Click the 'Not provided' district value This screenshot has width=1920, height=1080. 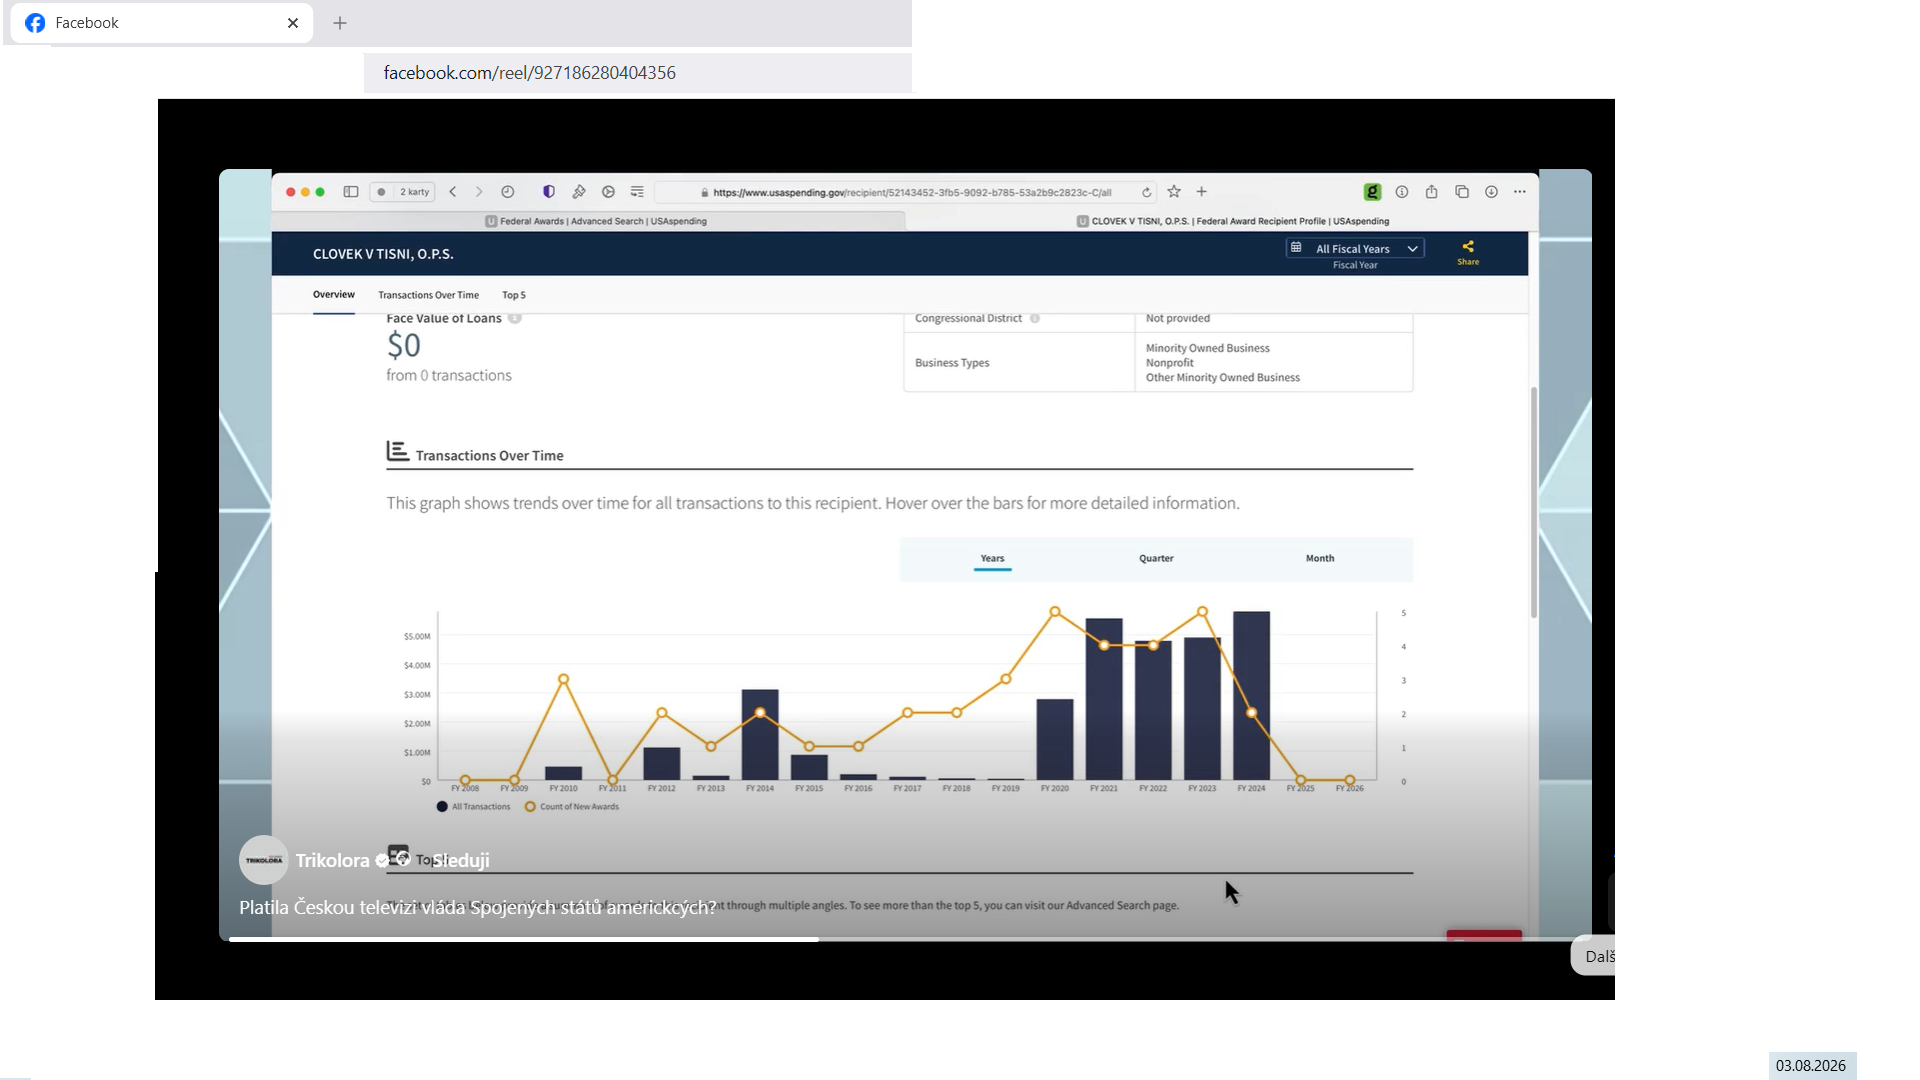click(1178, 318)
